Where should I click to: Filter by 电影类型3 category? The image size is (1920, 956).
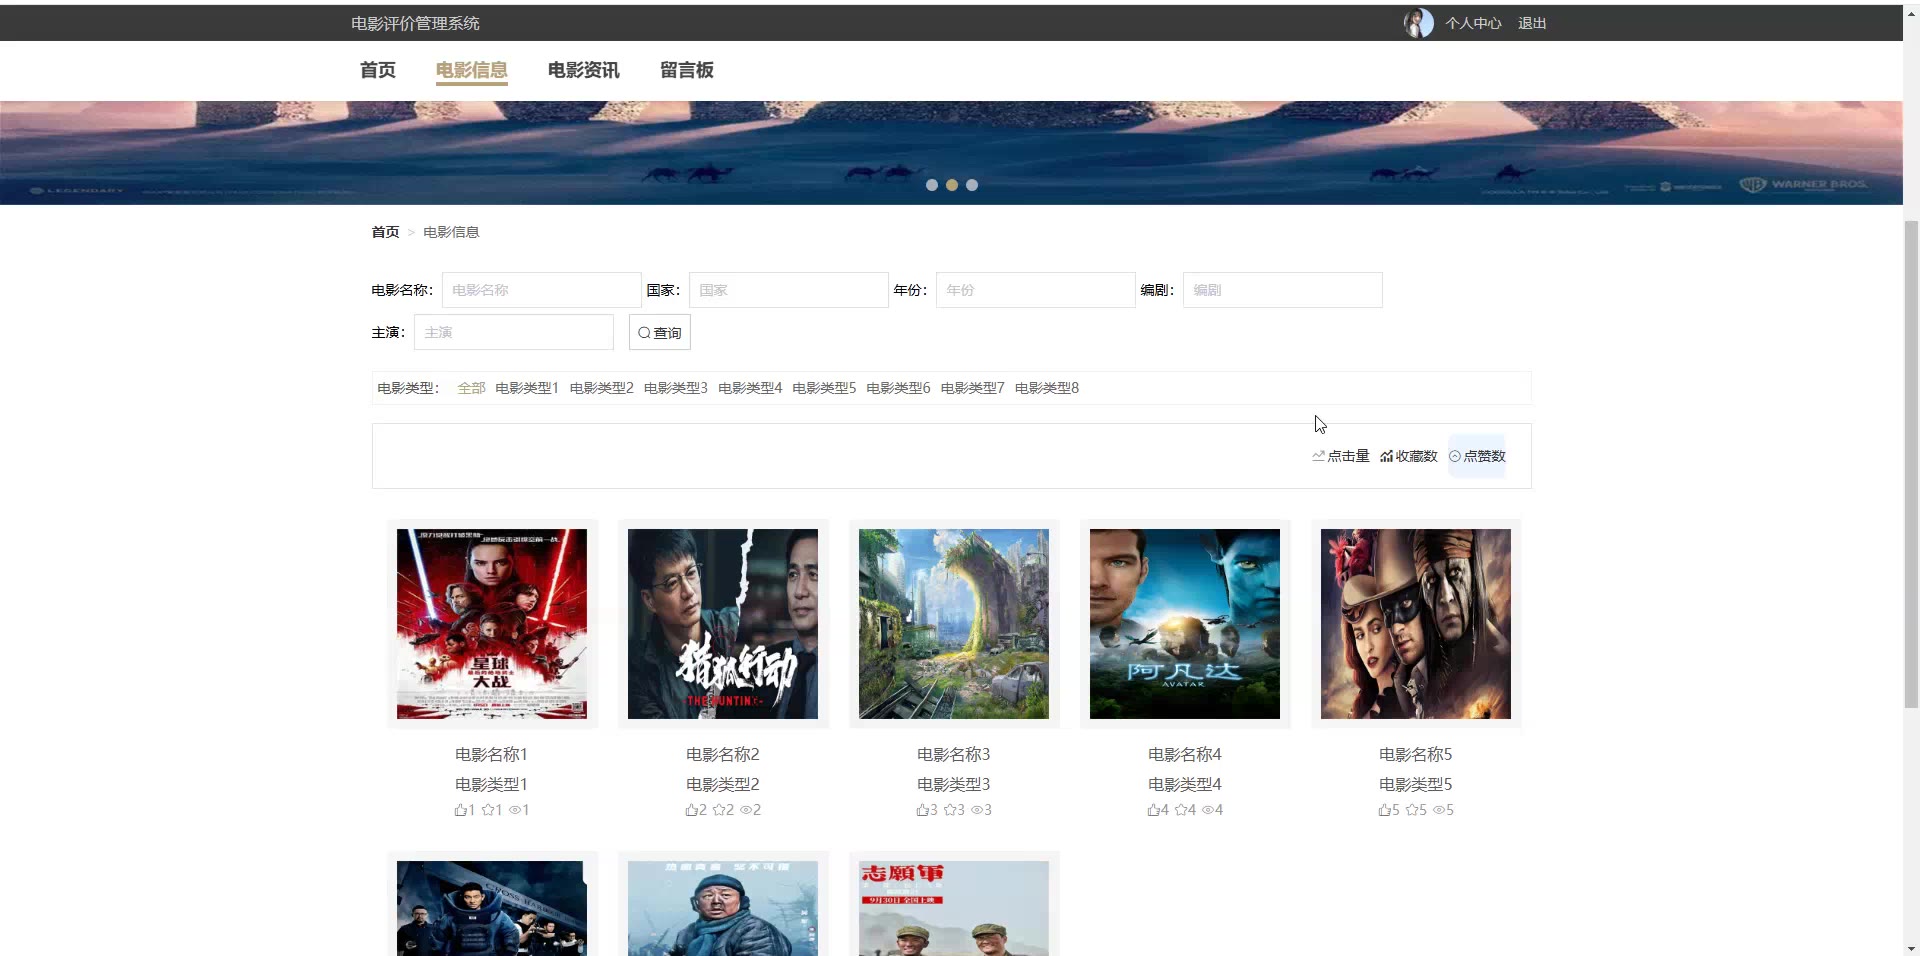click(675, 388)
